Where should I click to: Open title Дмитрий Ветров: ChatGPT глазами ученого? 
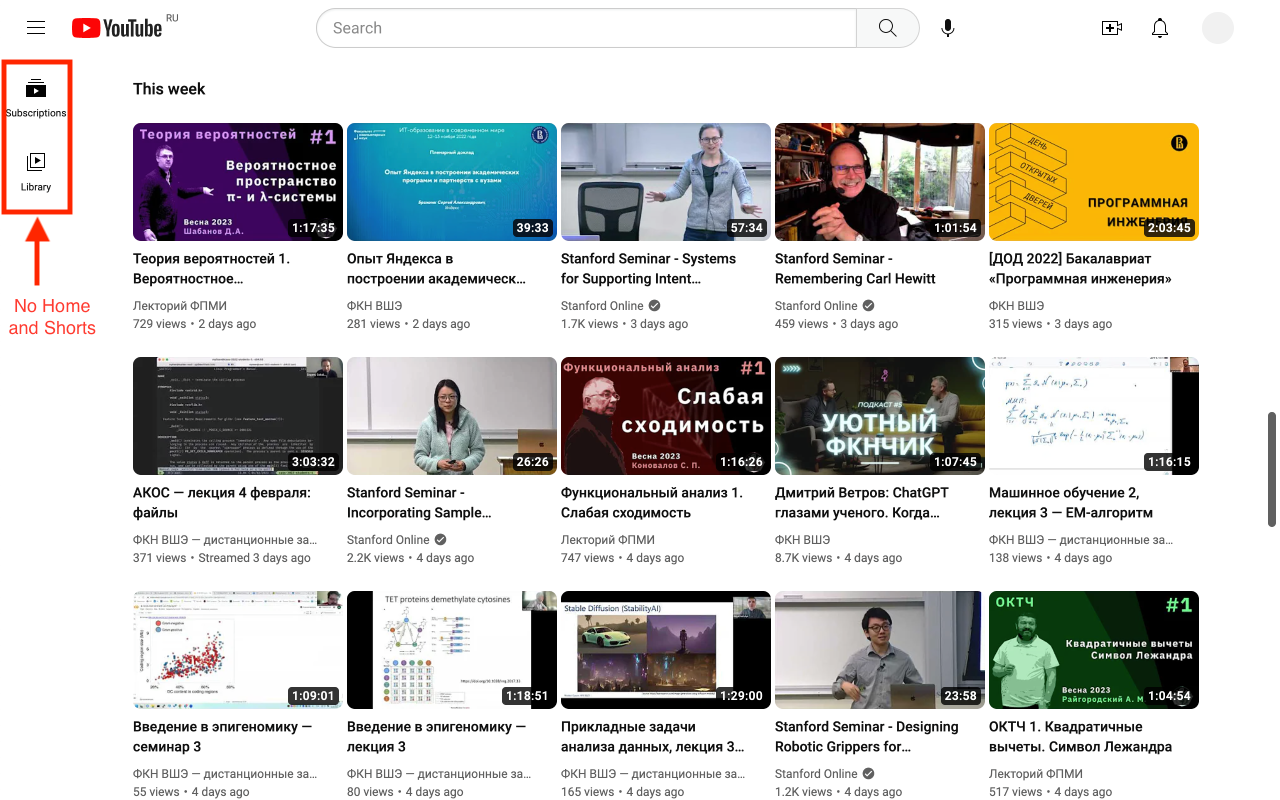[x=862, y=502]
